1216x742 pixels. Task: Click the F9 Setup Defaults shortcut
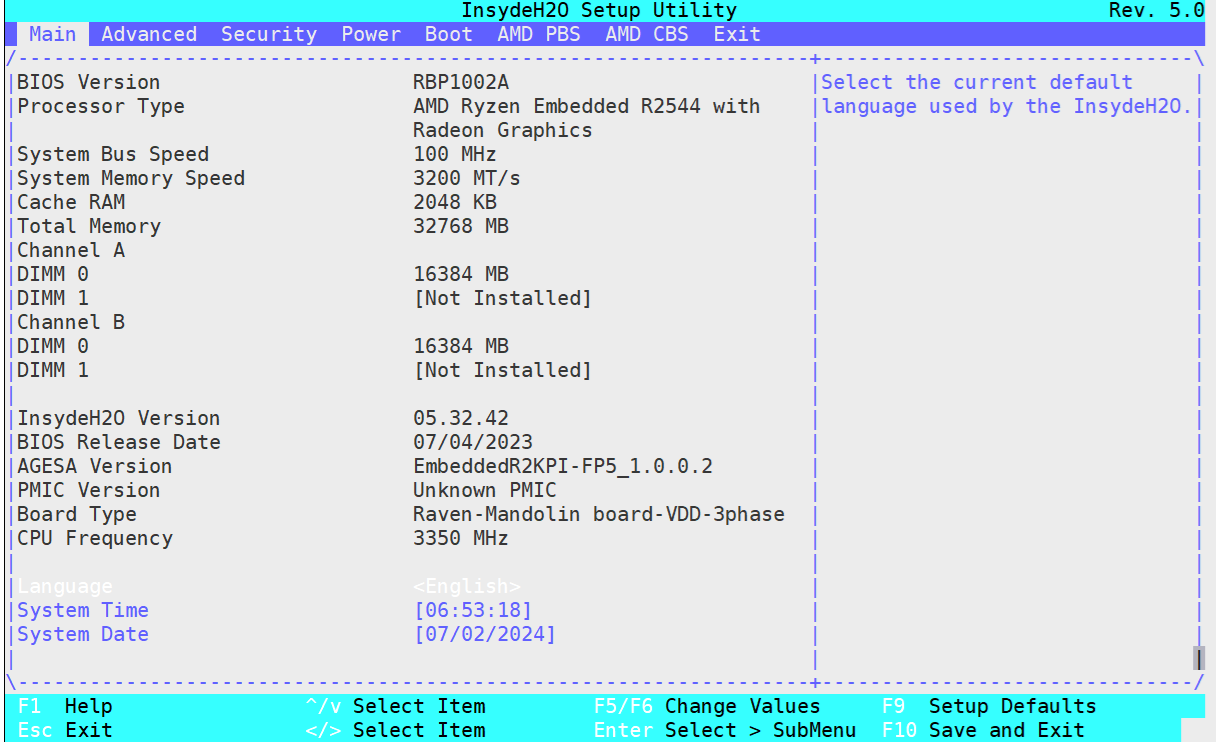[989, 706]
